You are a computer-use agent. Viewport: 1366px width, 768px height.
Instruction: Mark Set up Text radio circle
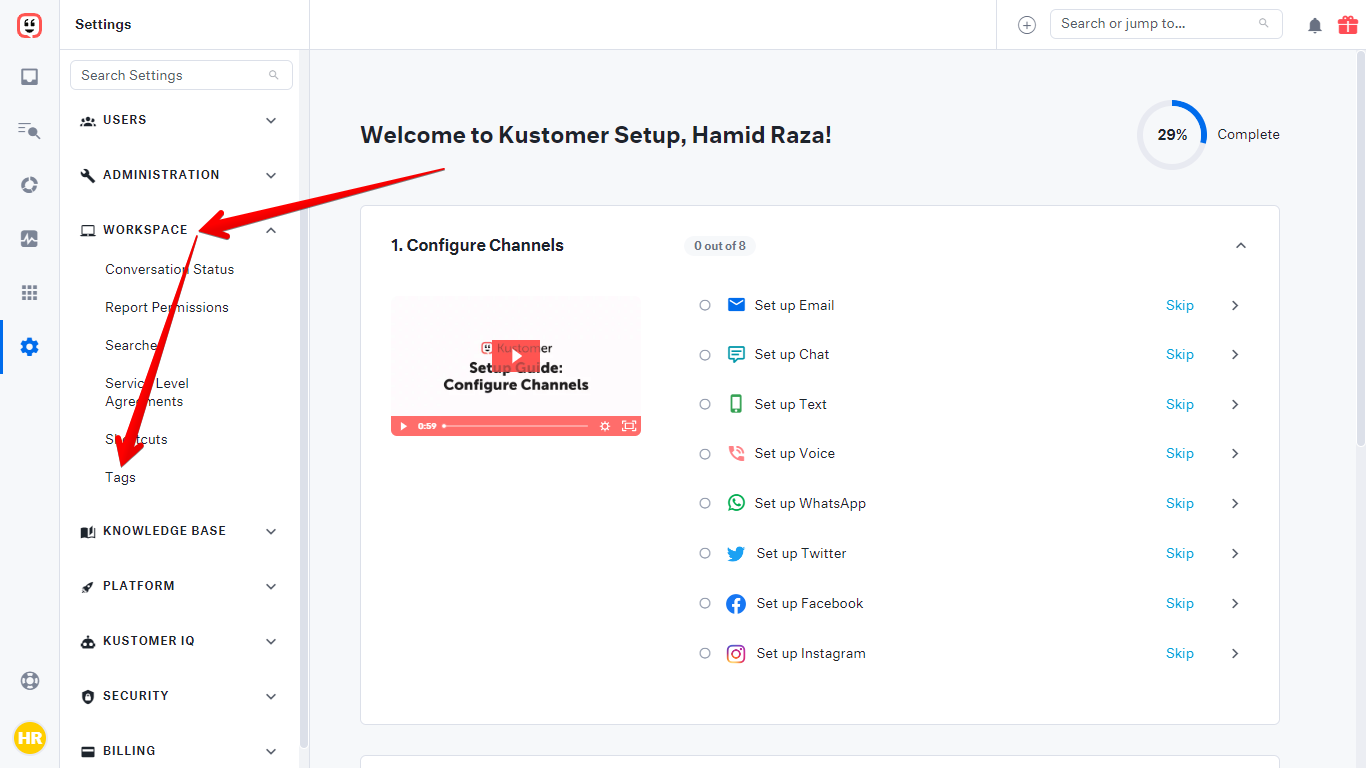click(705, 404)
